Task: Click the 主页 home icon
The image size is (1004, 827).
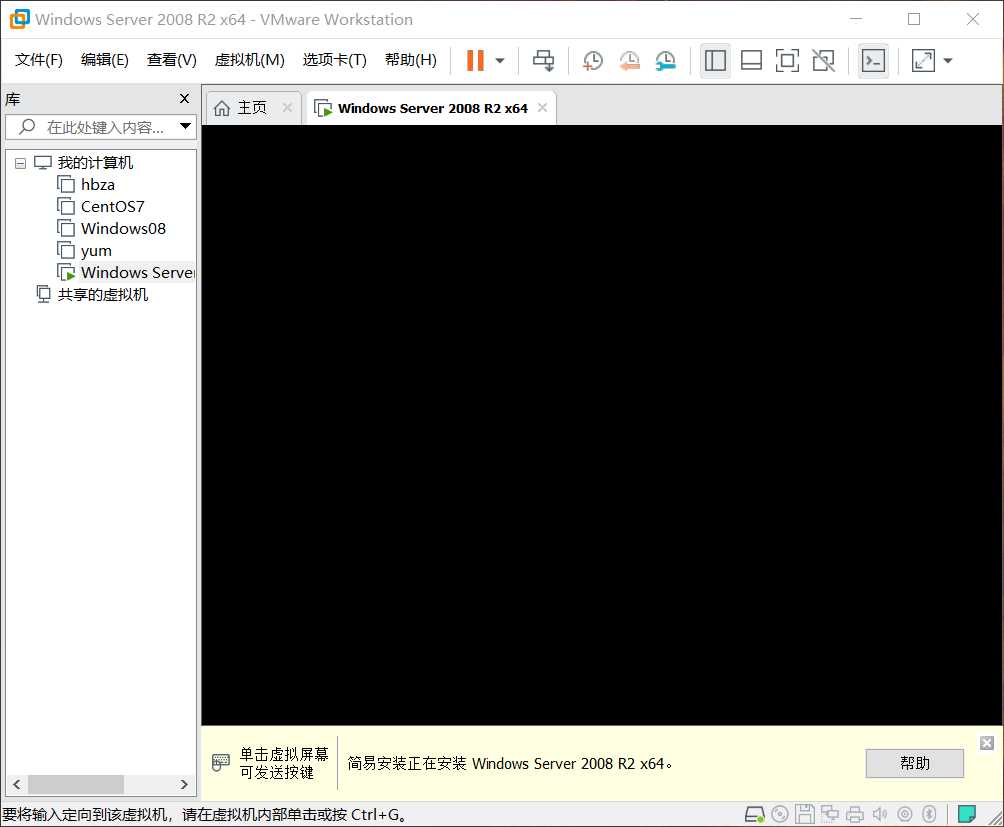Action: [x=222, y=108]
